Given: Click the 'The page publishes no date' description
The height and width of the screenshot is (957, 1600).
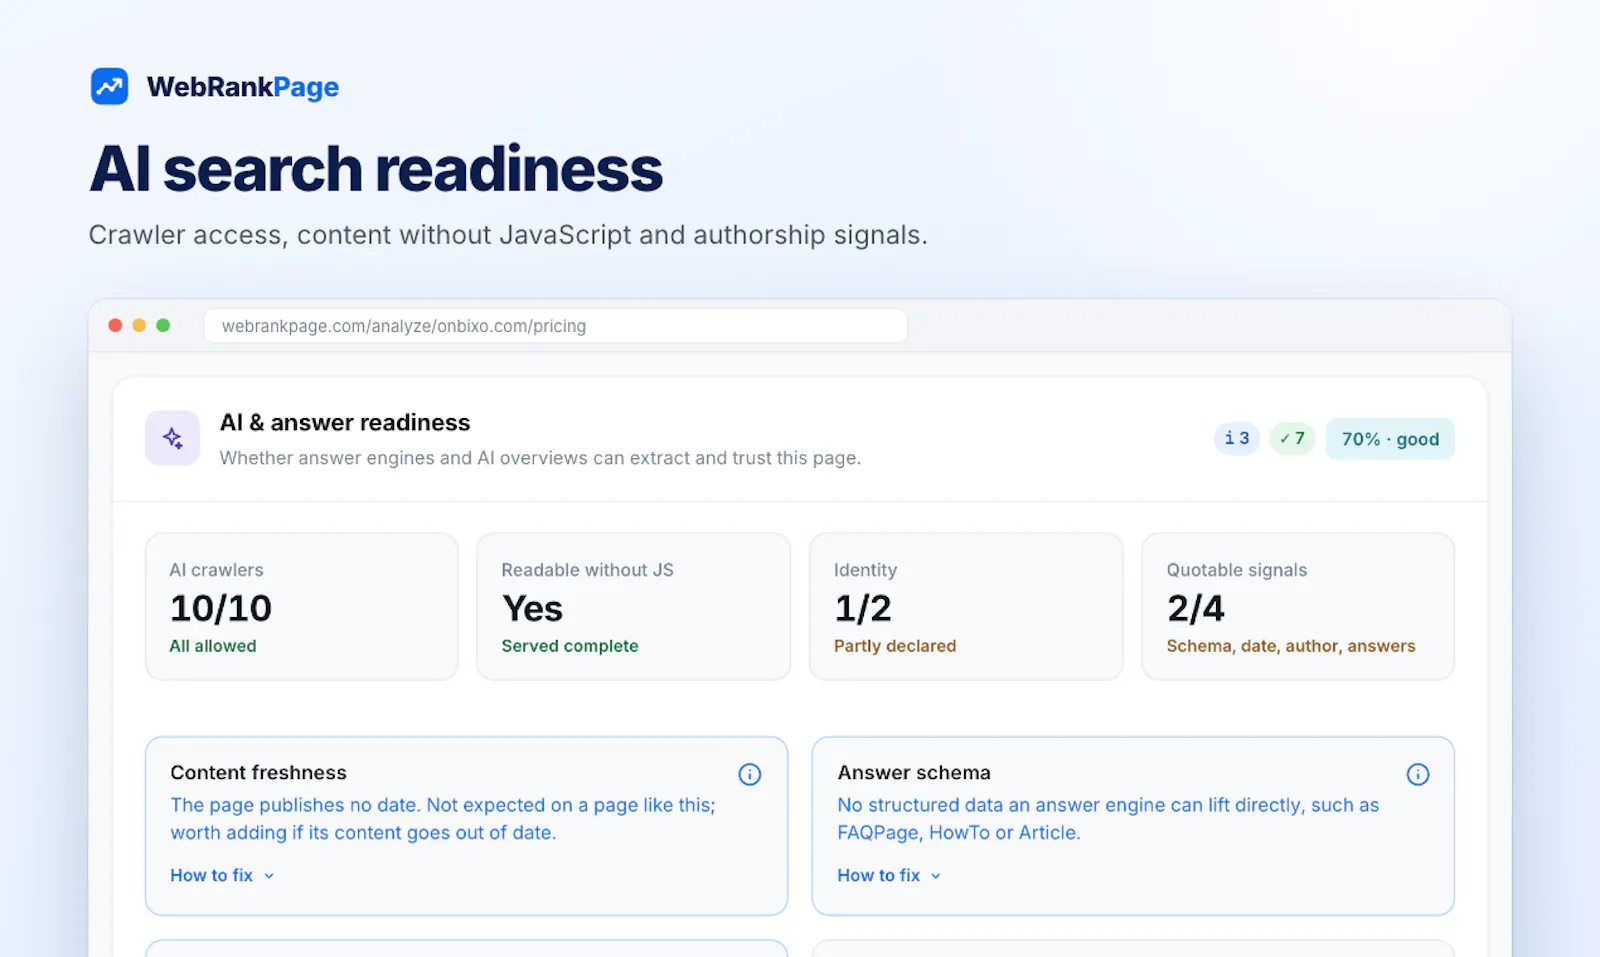Looking at the screenshot, I should coord(443,819).
